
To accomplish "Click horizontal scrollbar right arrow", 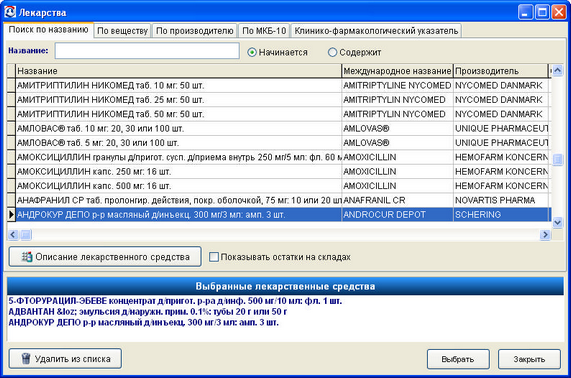I will (545, 235).
